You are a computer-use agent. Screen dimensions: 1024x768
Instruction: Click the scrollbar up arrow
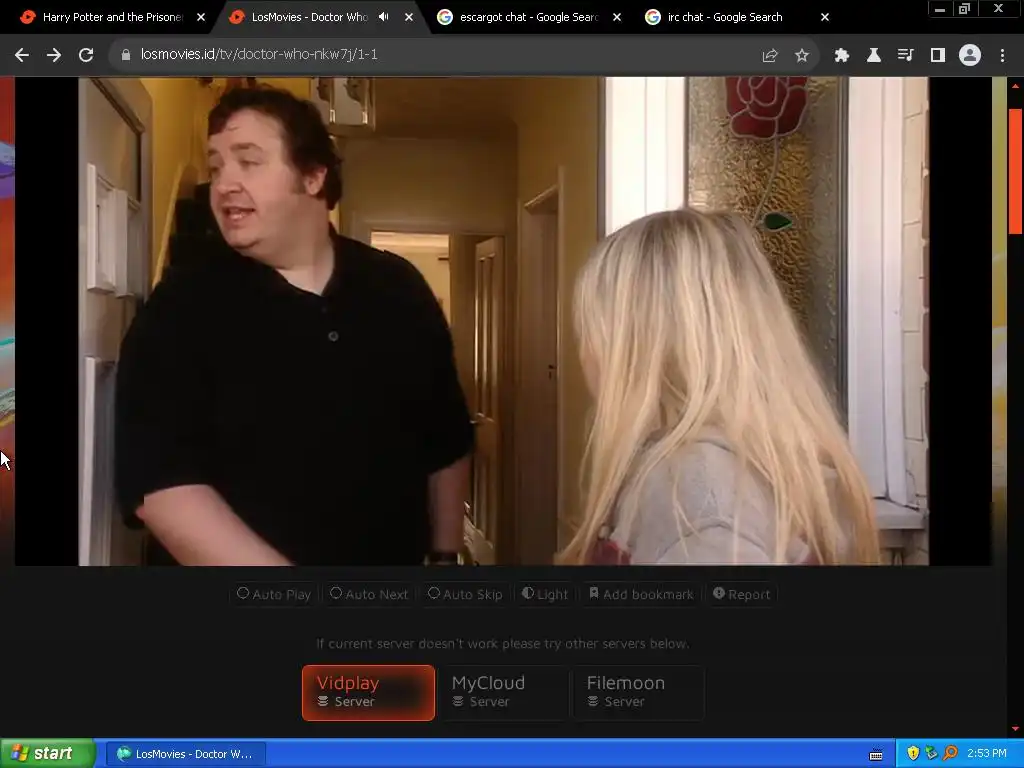point(1016,86)
